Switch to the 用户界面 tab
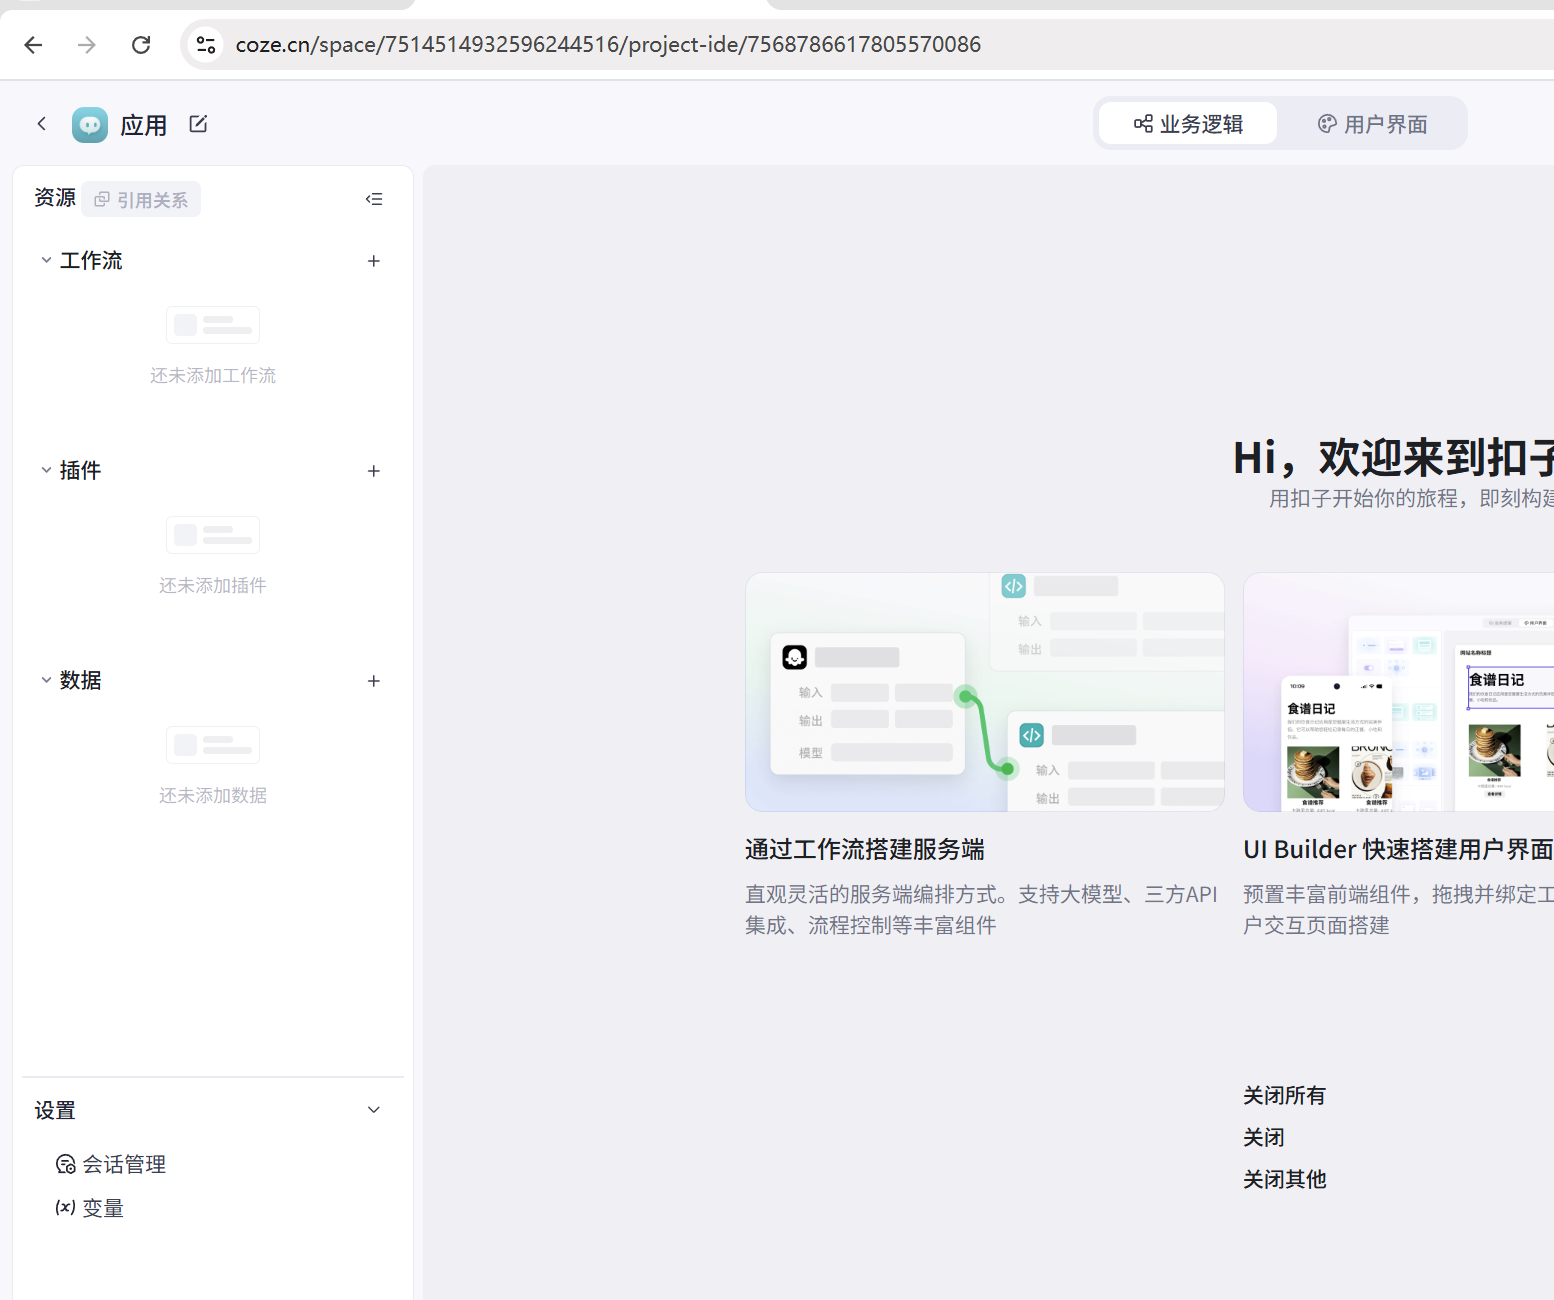Viewport: 1554px width, 1300px height. pyautogui.click(x=1373, y=123)
